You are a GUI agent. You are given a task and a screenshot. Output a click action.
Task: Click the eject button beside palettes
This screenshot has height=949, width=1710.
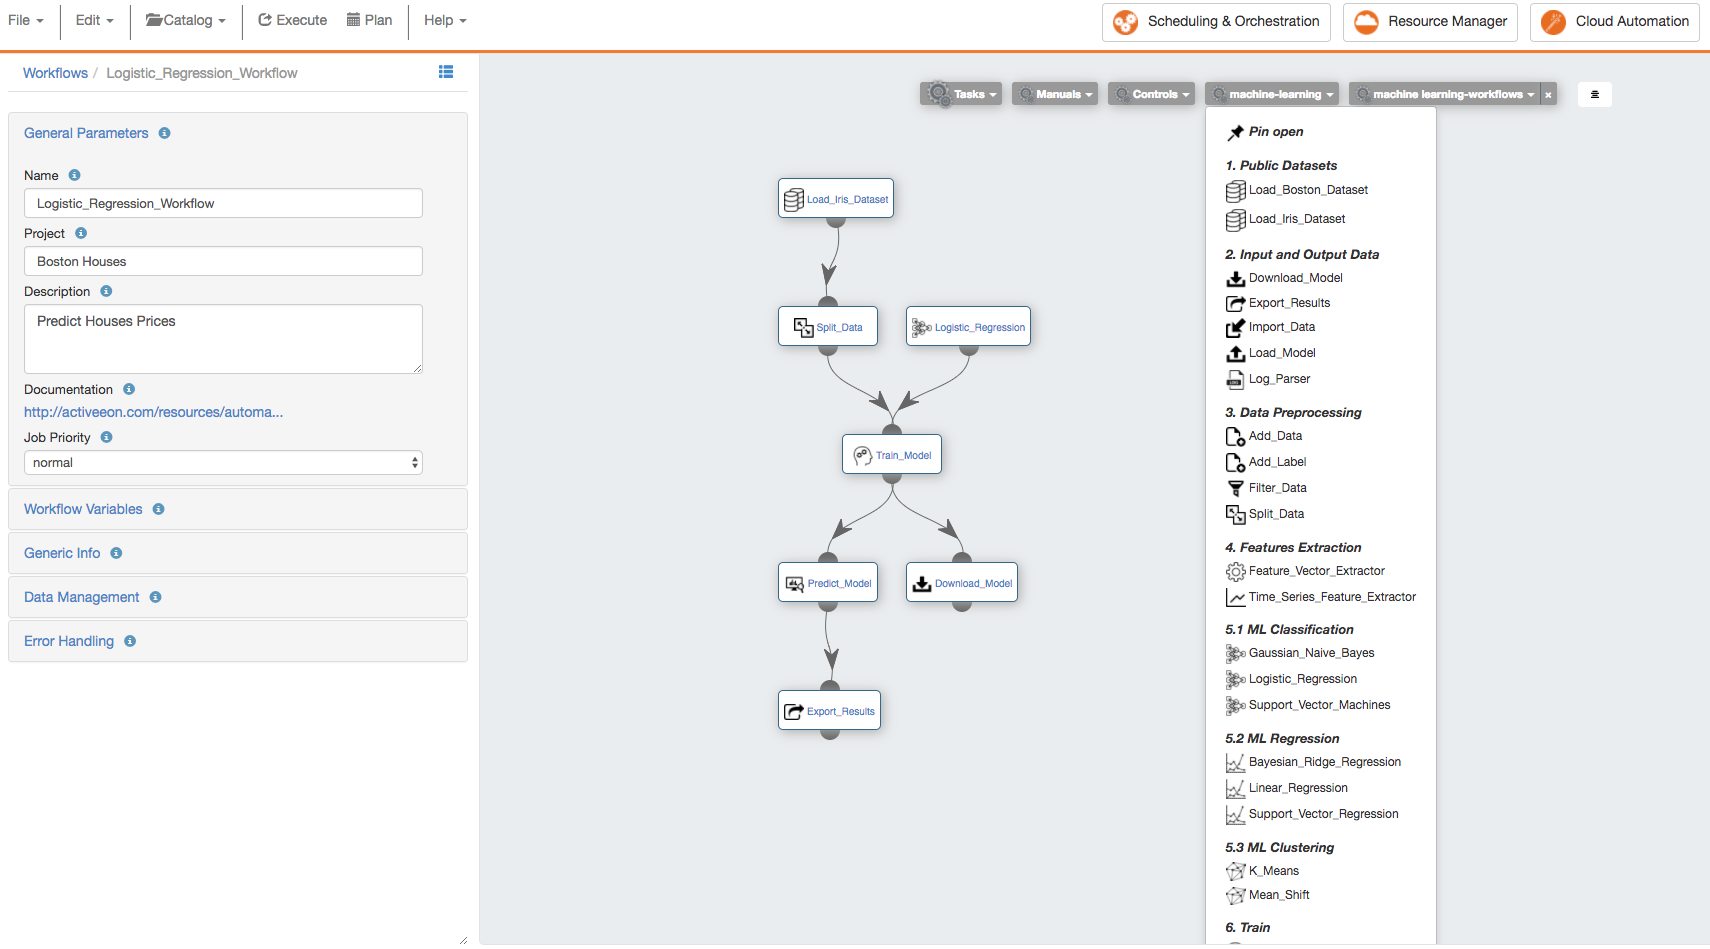click(x=1594, y=94)
